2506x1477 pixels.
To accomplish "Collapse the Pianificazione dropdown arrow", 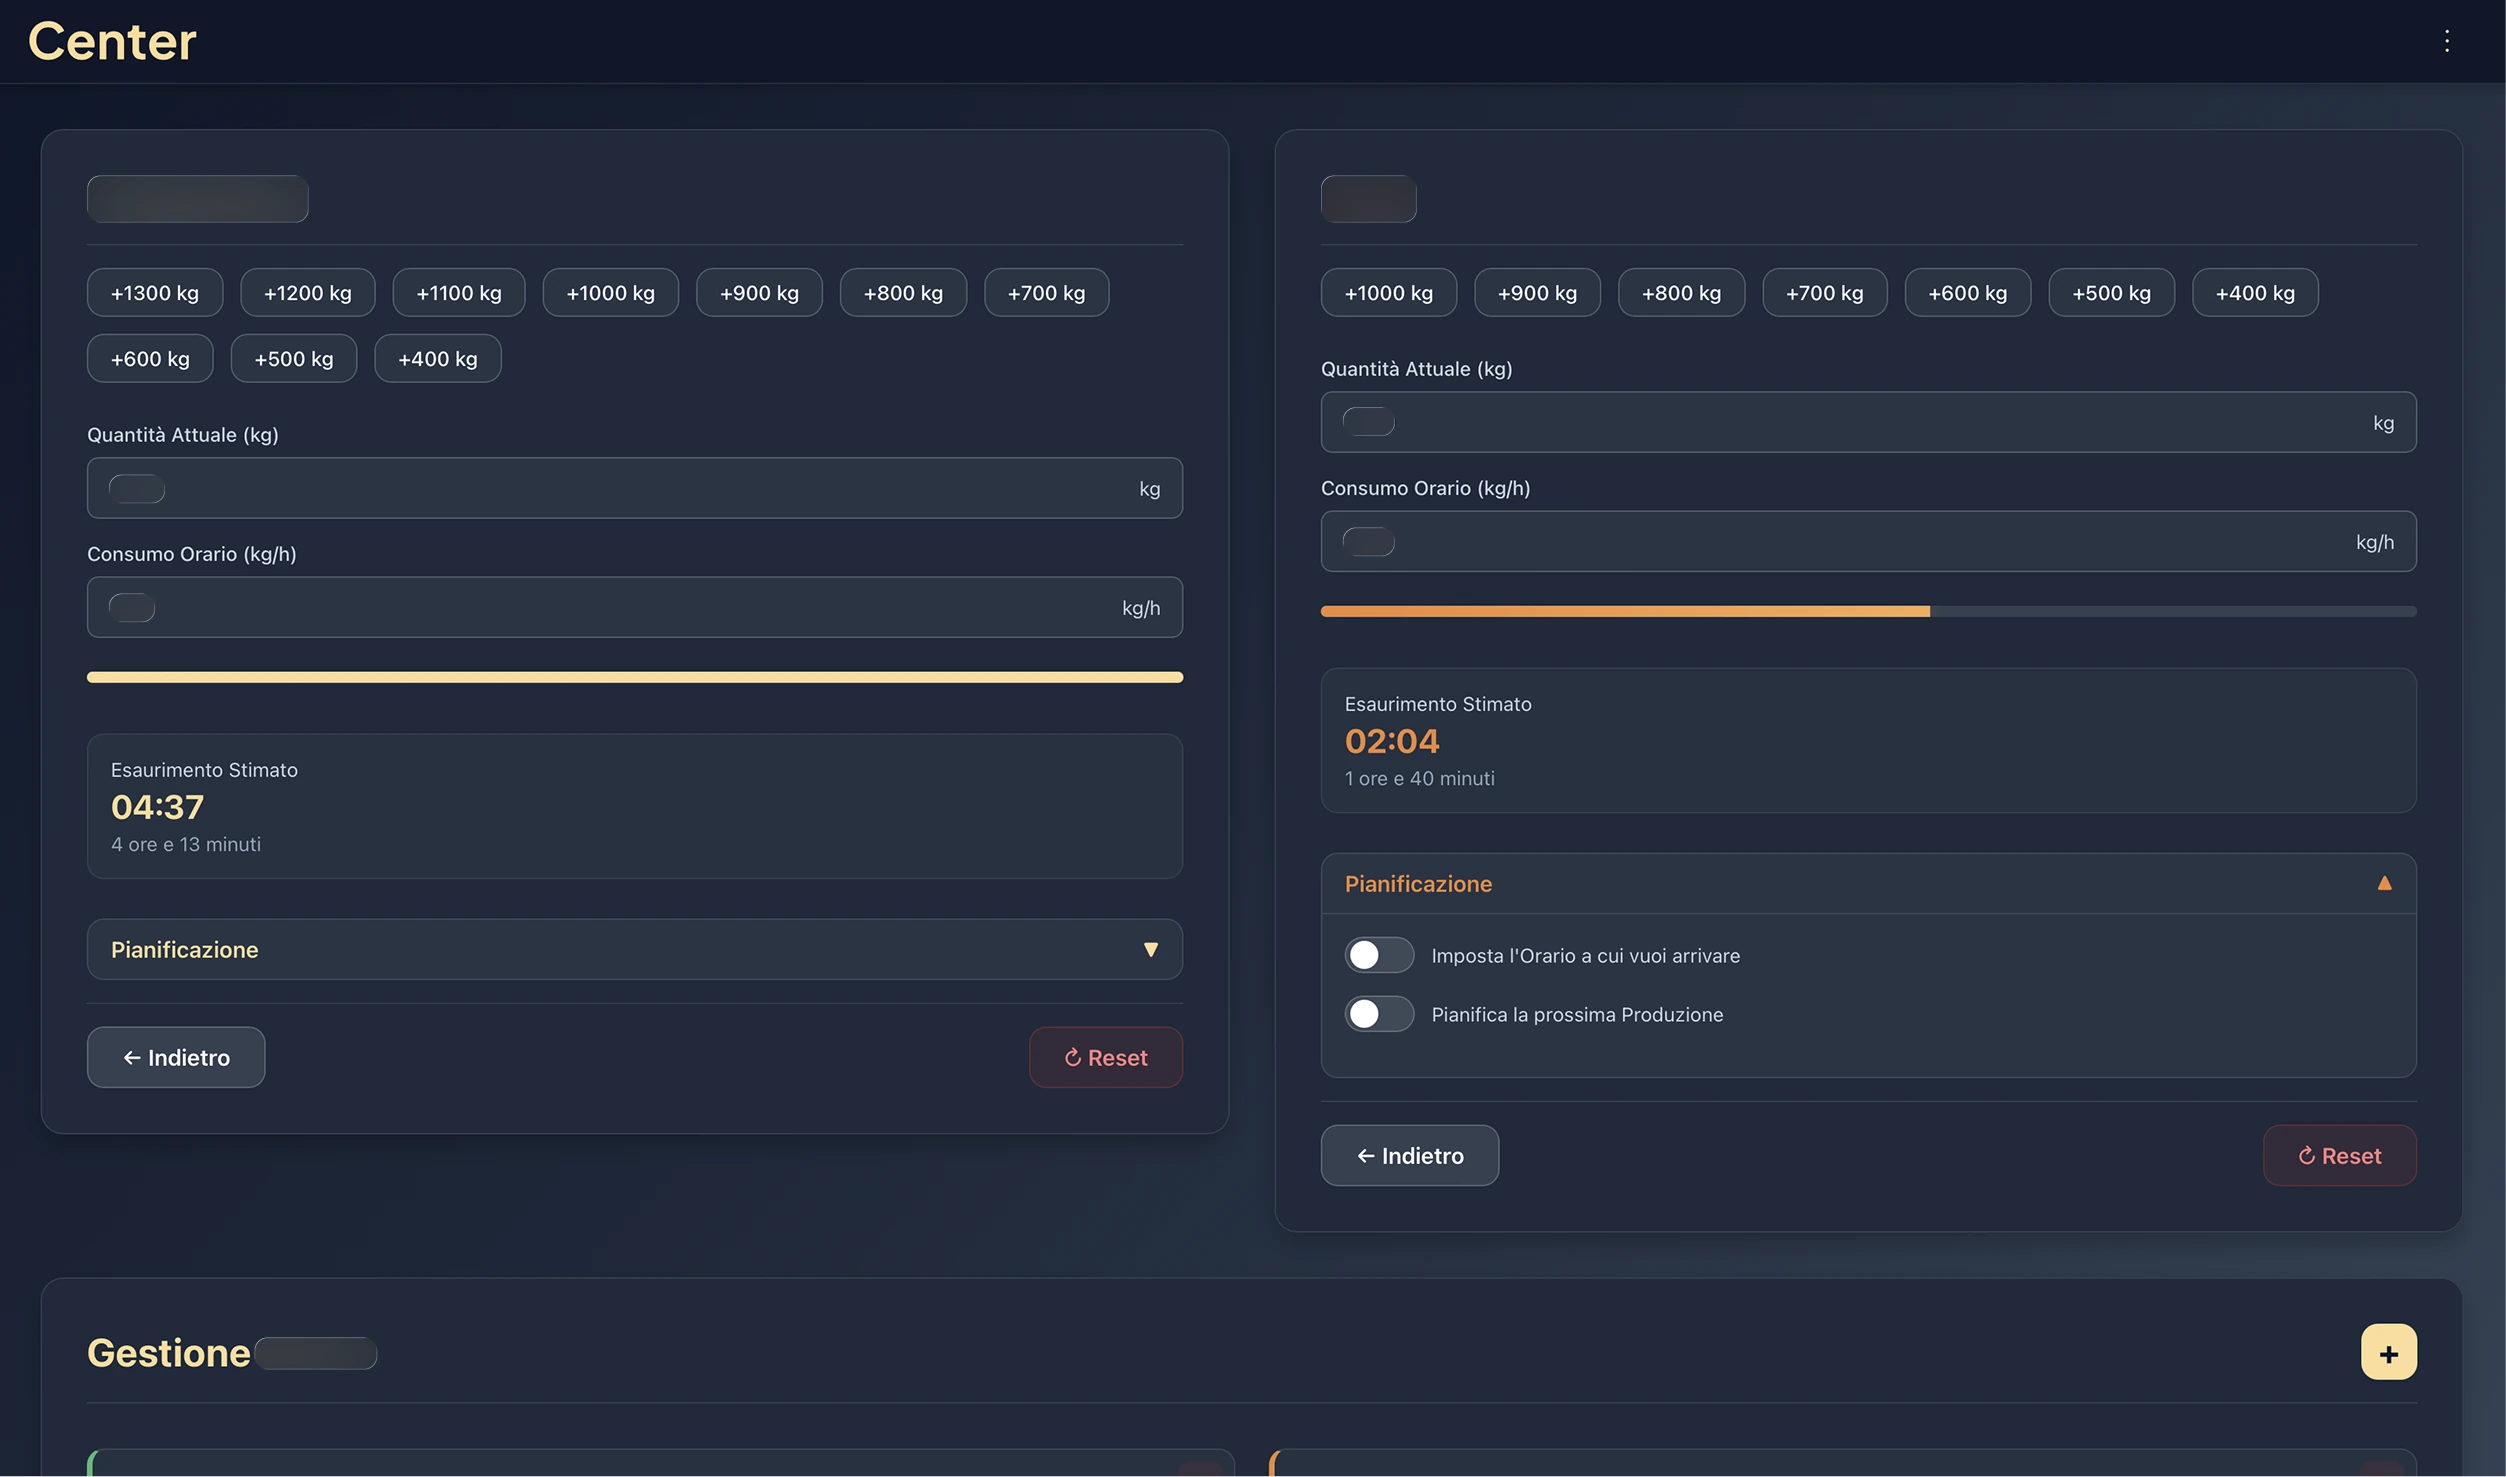I will [1151, 949].
